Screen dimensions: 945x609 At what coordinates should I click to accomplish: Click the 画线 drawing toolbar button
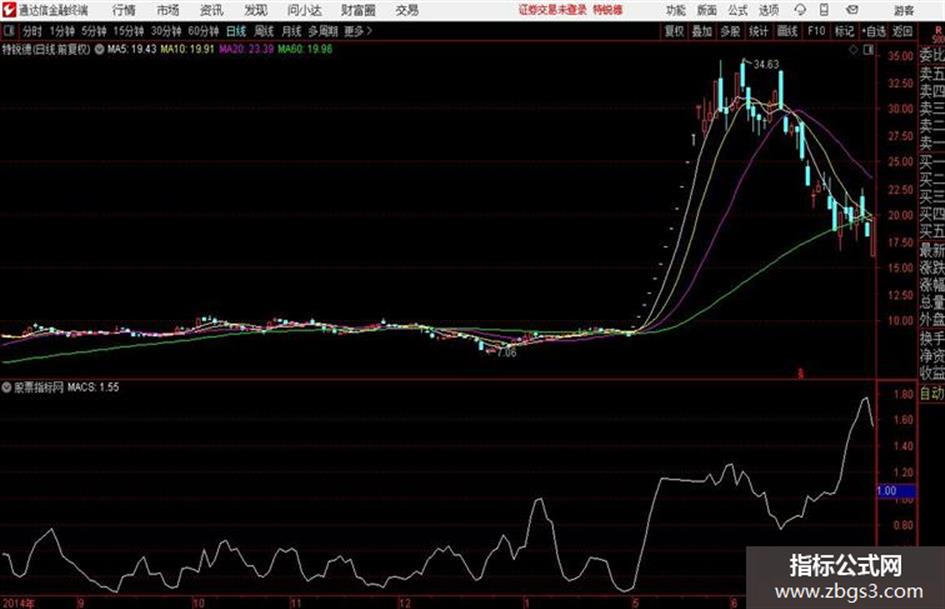point(787,31)
